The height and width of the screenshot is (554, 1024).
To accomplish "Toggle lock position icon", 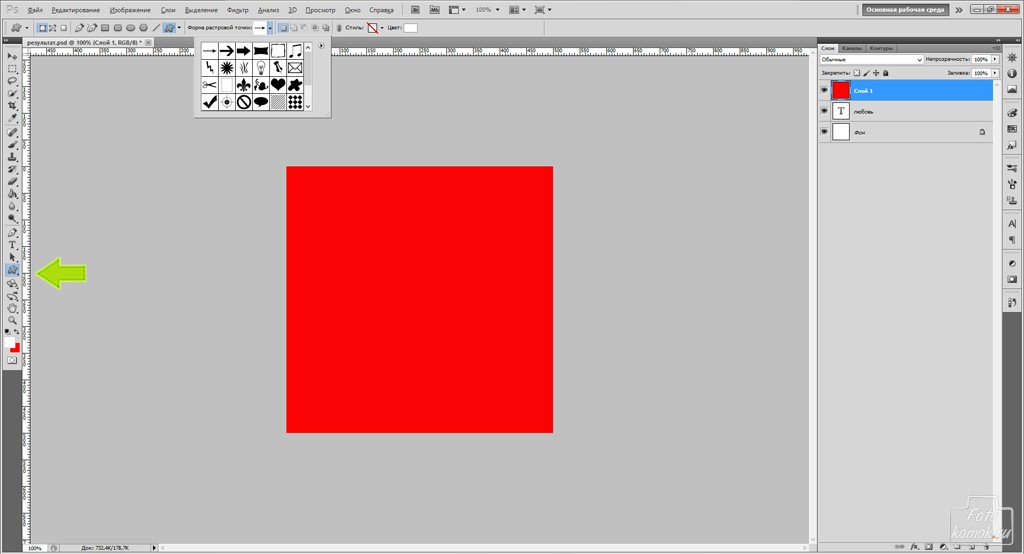I will (876, 73).
